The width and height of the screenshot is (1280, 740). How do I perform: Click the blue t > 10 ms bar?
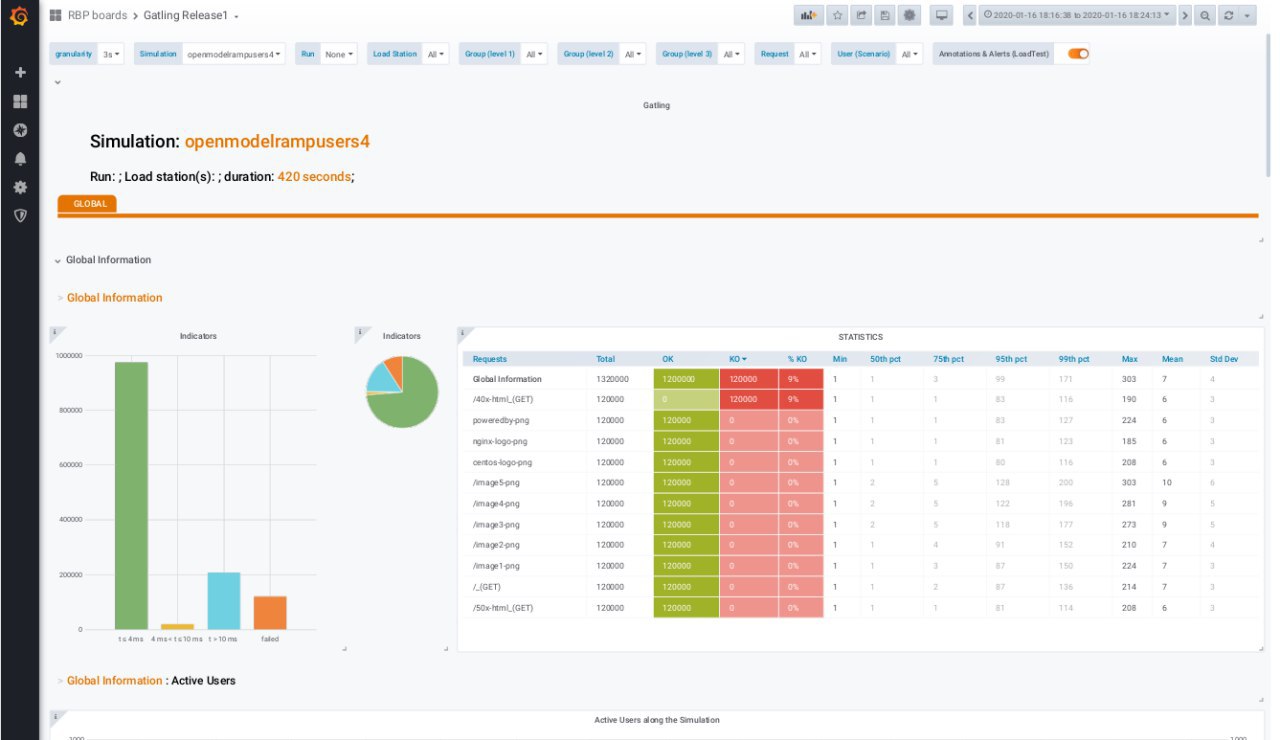click(224, 600)
